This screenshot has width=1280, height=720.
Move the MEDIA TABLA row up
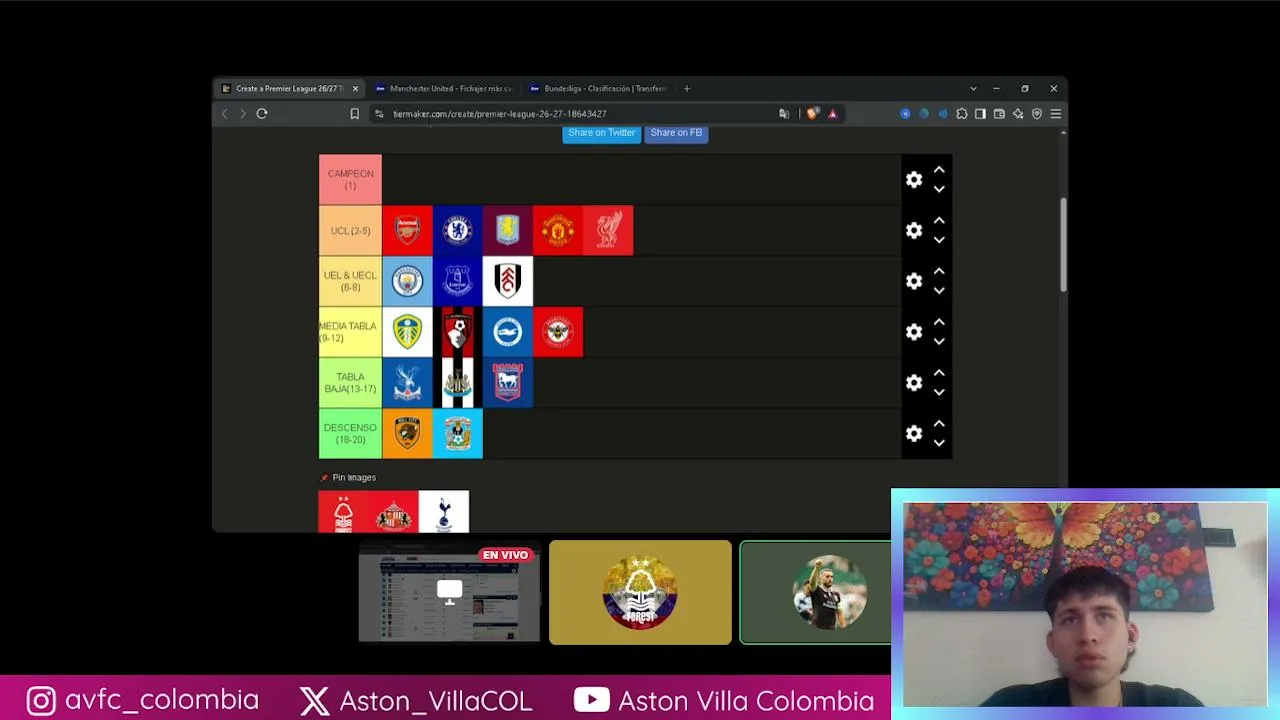[x=939, y=322]
